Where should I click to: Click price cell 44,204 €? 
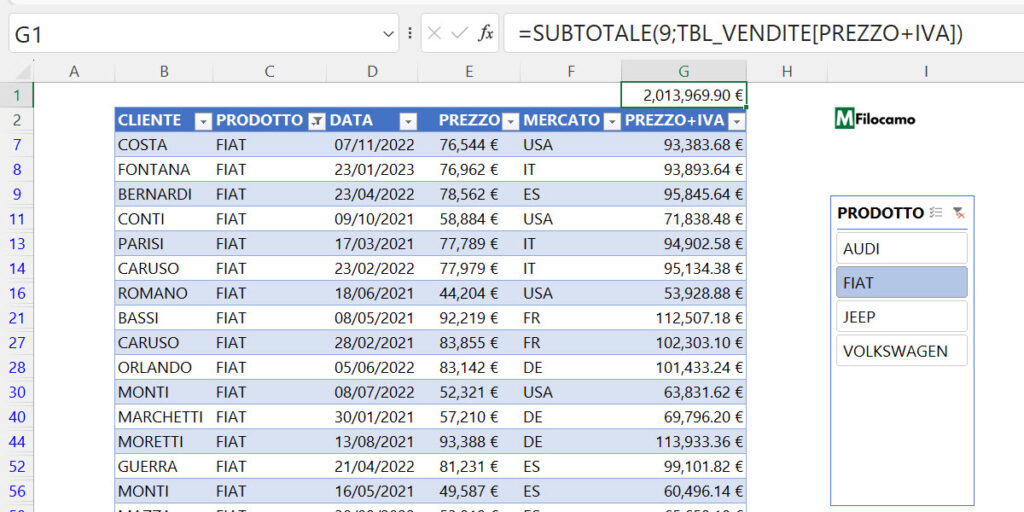coord(469,293)
